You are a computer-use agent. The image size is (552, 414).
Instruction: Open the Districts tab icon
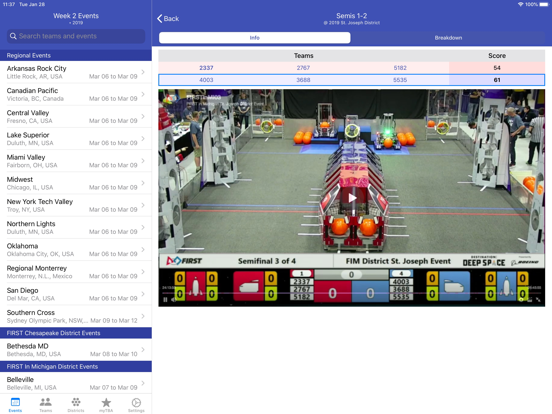coord(76,402)
